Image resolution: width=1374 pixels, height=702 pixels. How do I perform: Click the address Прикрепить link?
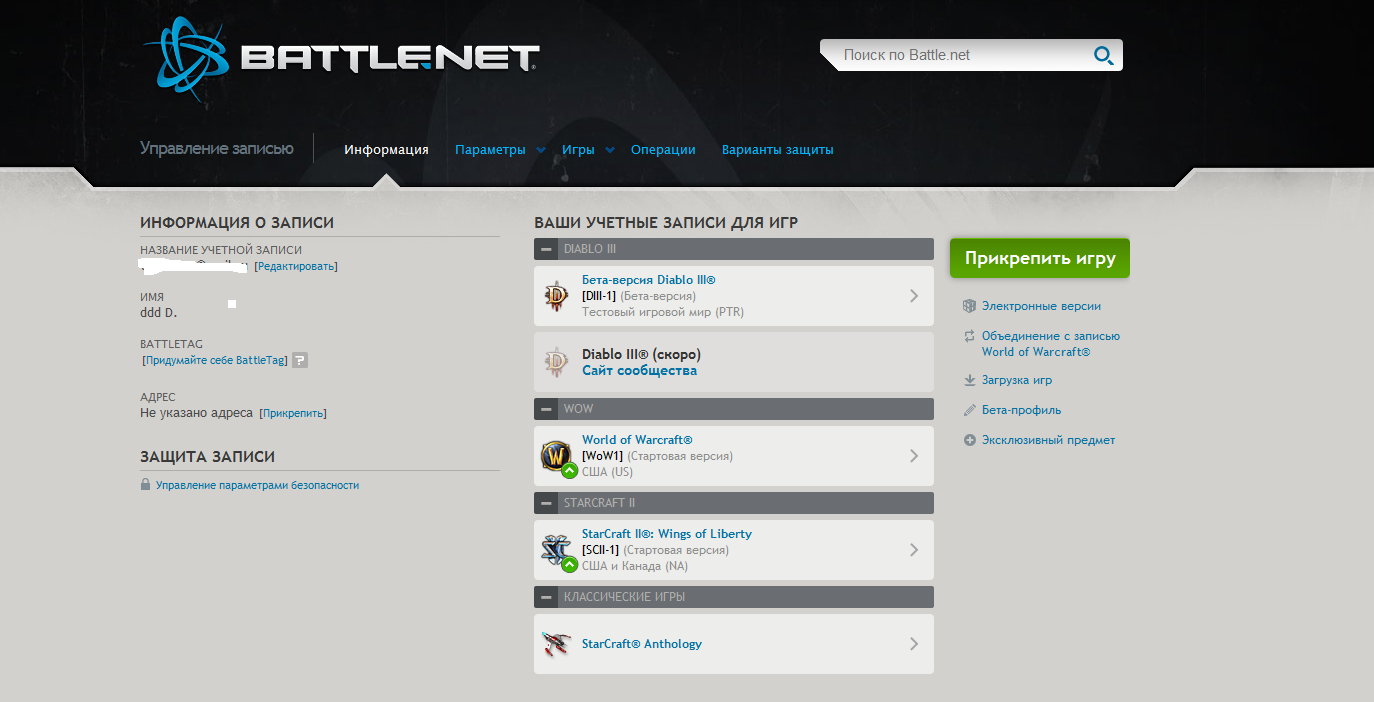(293, 413)
